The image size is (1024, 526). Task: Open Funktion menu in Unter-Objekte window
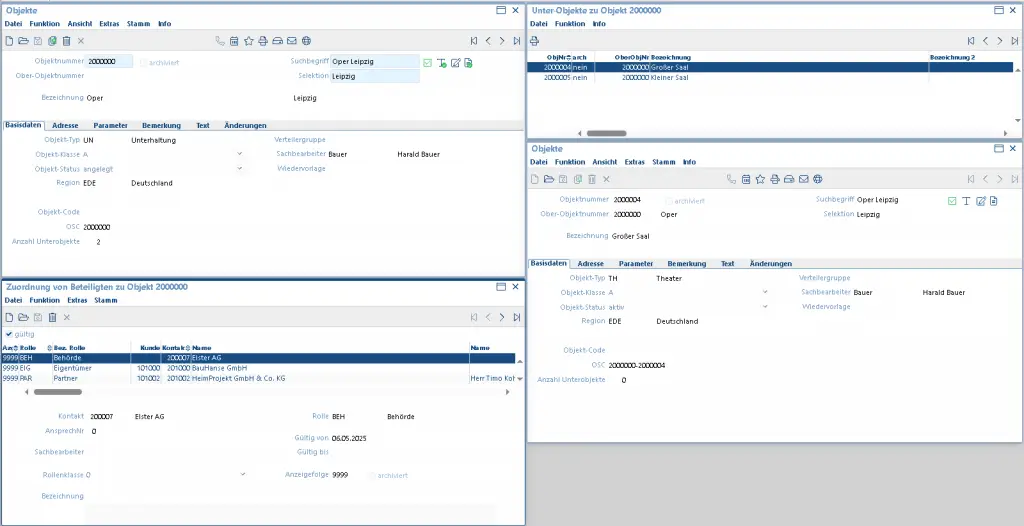point(570,23)
